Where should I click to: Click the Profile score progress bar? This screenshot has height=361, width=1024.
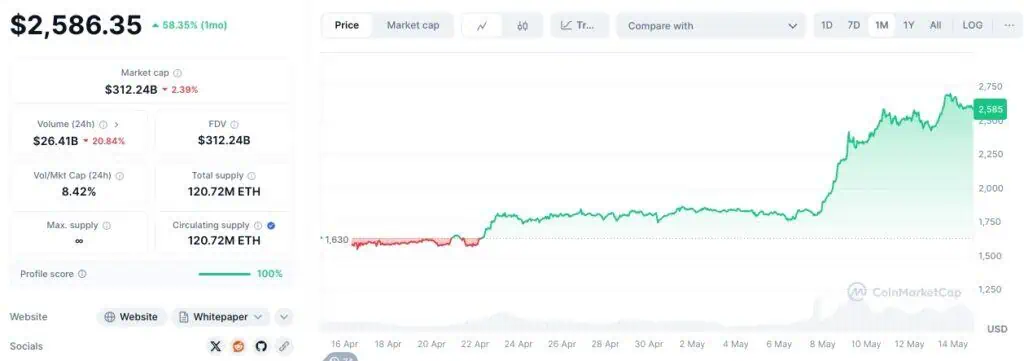point(224,274)
